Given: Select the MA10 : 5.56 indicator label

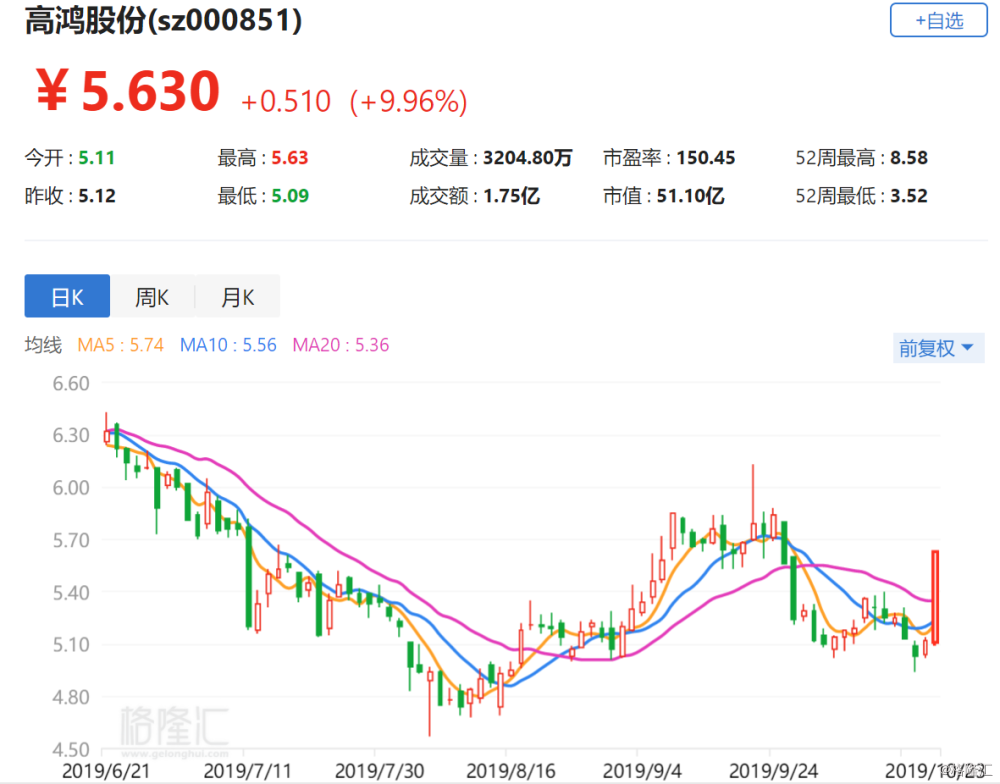Looking at the screenshot, I should (228, 345).
